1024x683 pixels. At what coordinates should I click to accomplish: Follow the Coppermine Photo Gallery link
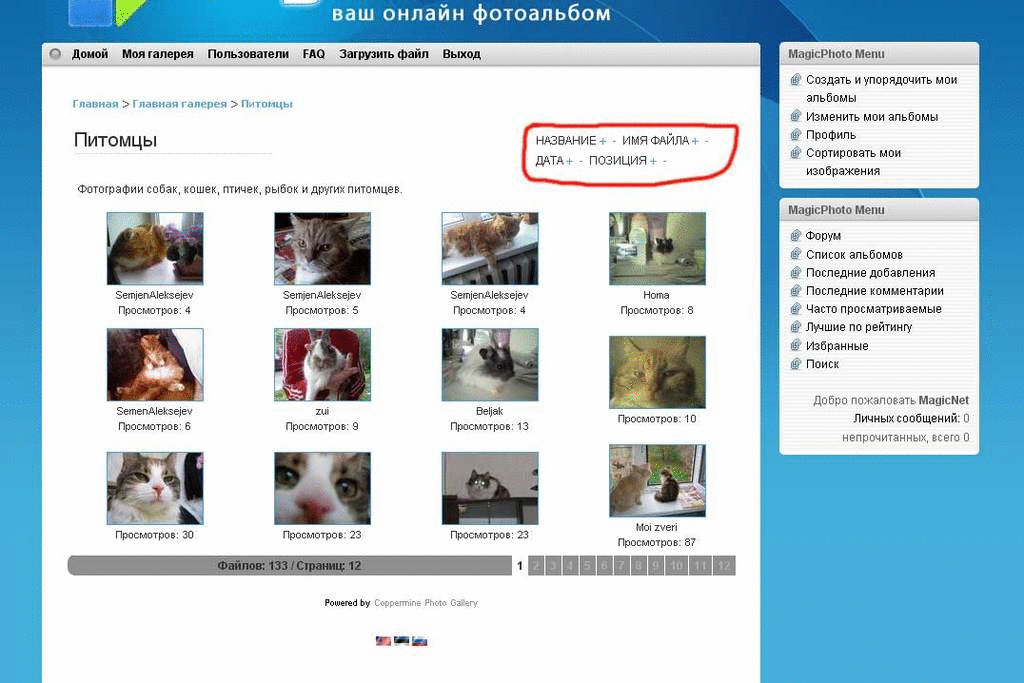(x=426, y=603)
